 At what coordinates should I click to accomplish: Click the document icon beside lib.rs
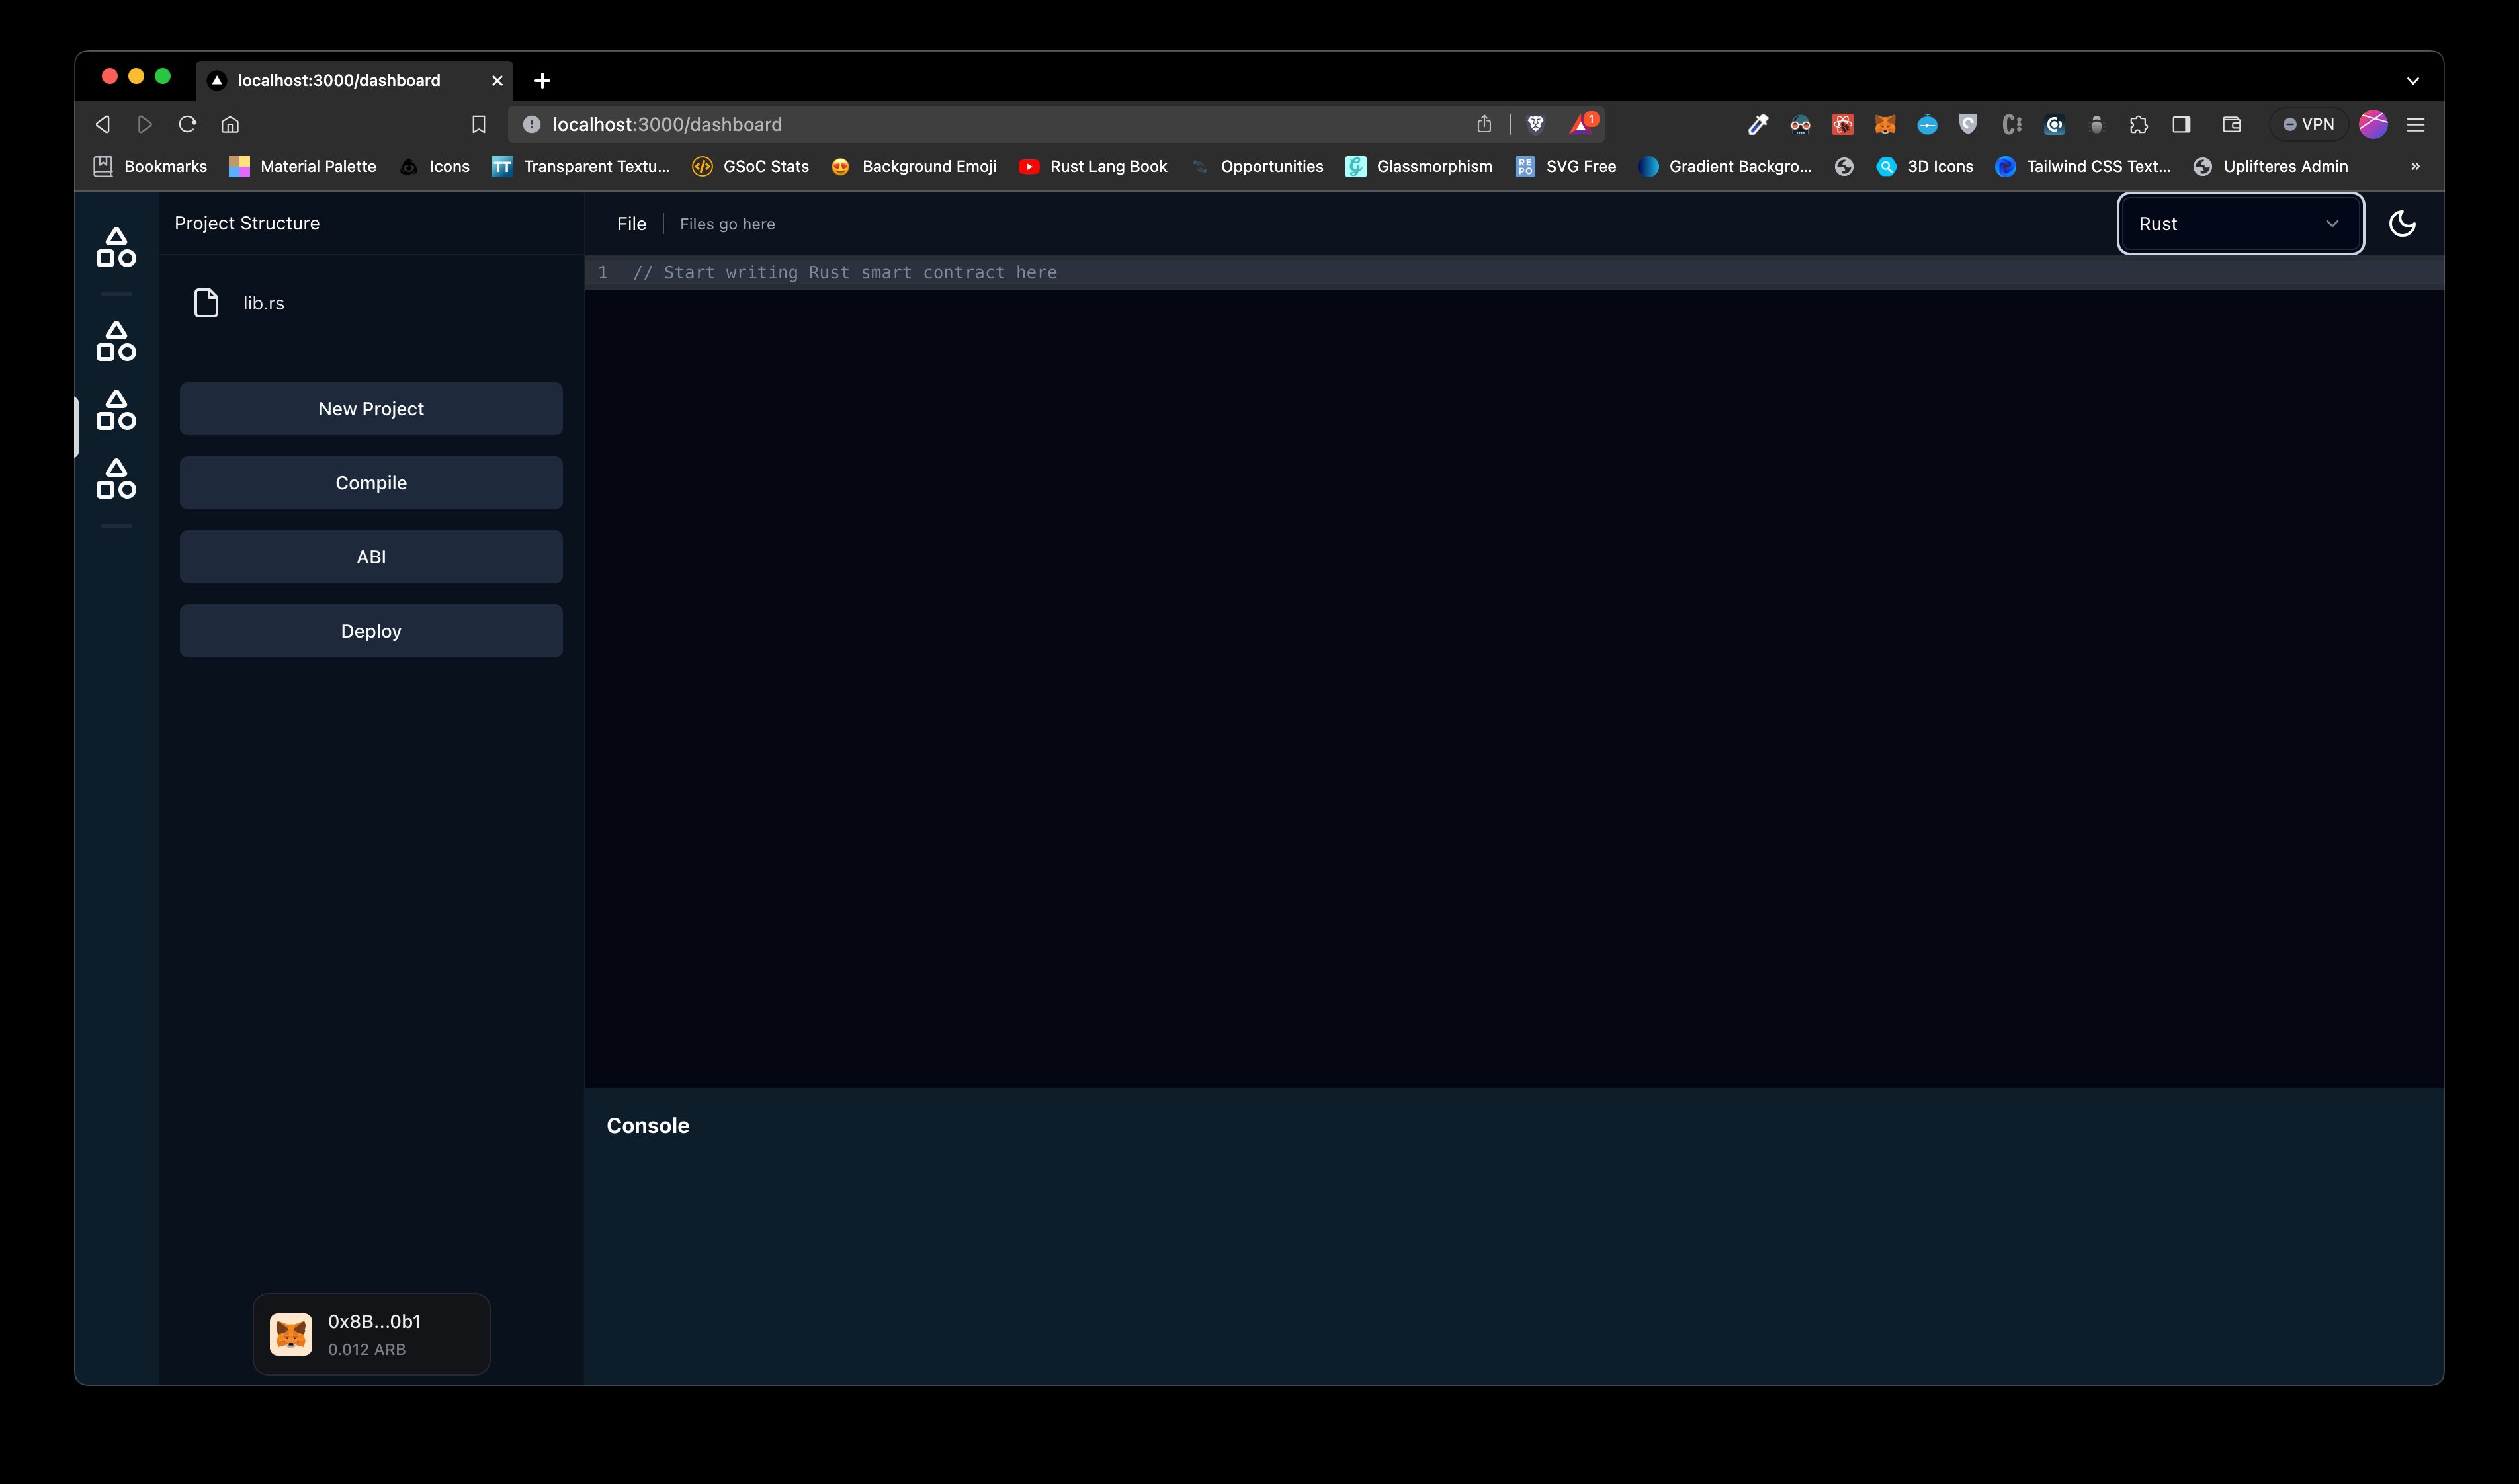tap(206, 303)
